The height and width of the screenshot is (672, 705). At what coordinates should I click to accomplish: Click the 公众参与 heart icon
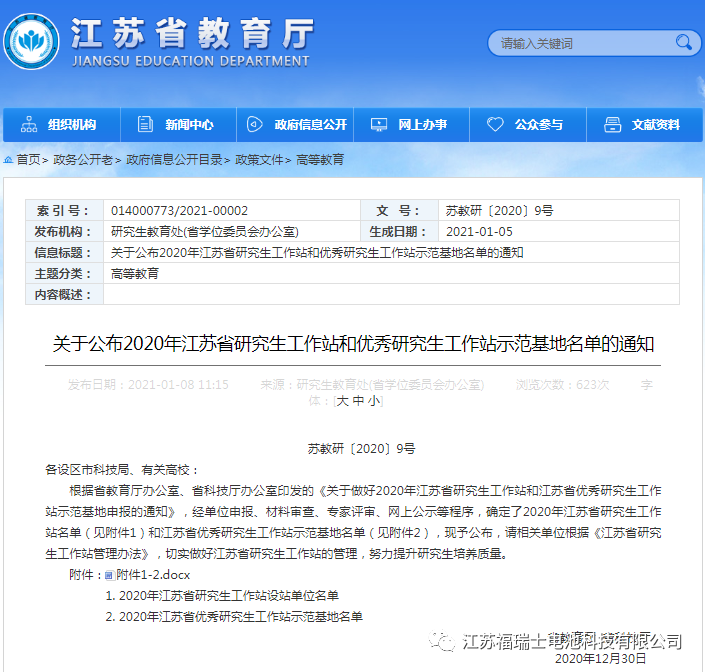tap(495, 125)
